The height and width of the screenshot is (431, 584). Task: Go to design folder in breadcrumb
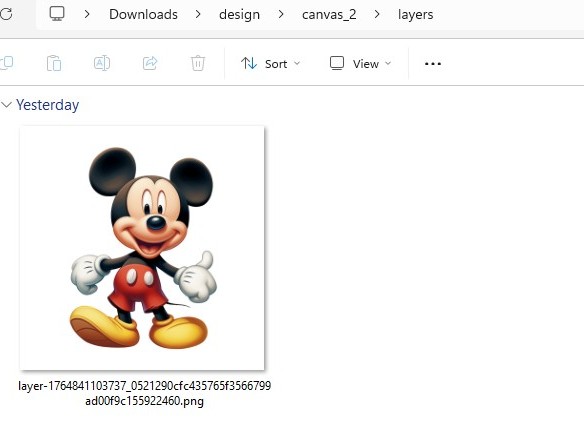[x=239, y=15]
